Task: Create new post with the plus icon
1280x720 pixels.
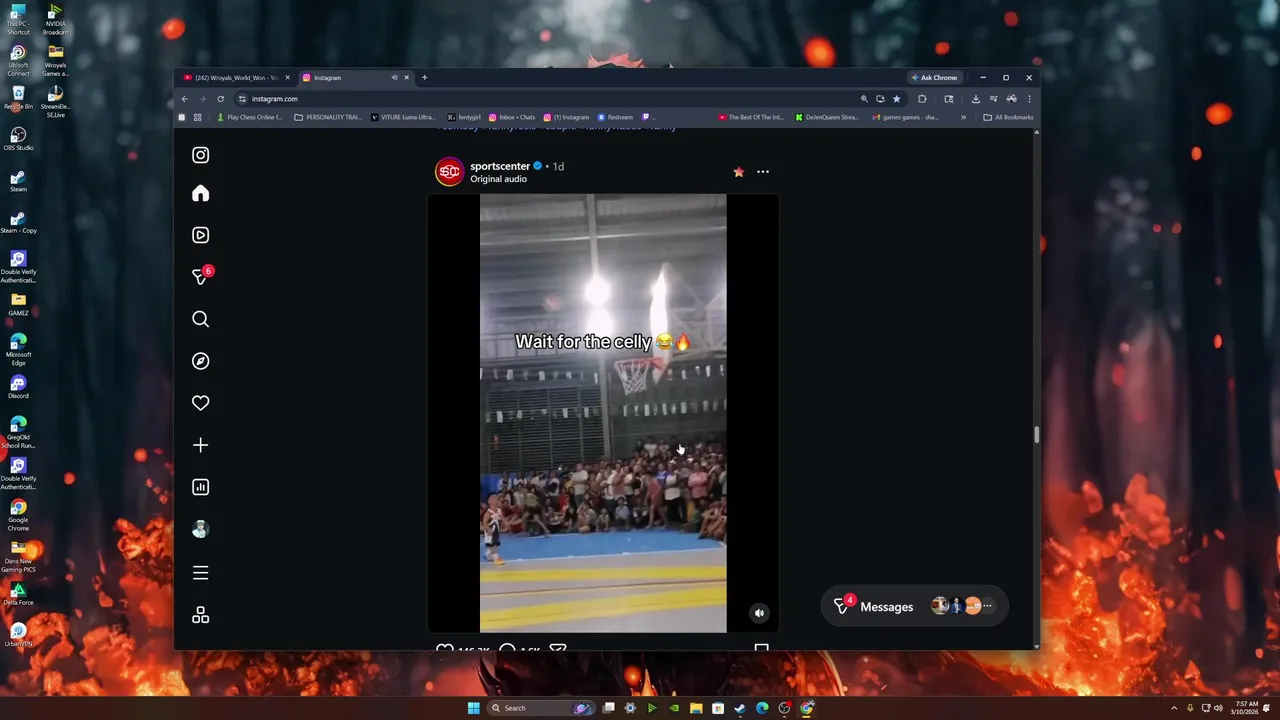Action: pyautogui.click(x=200, y=445)
